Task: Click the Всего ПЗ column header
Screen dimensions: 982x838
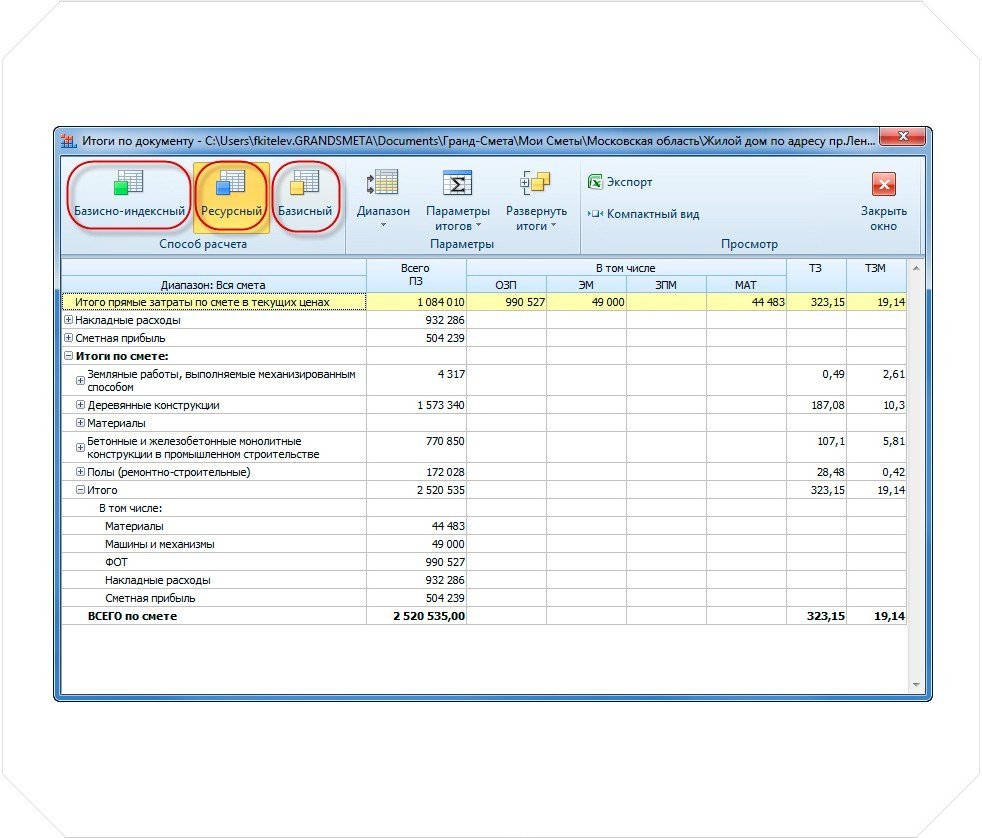Action: coord(416,276)
